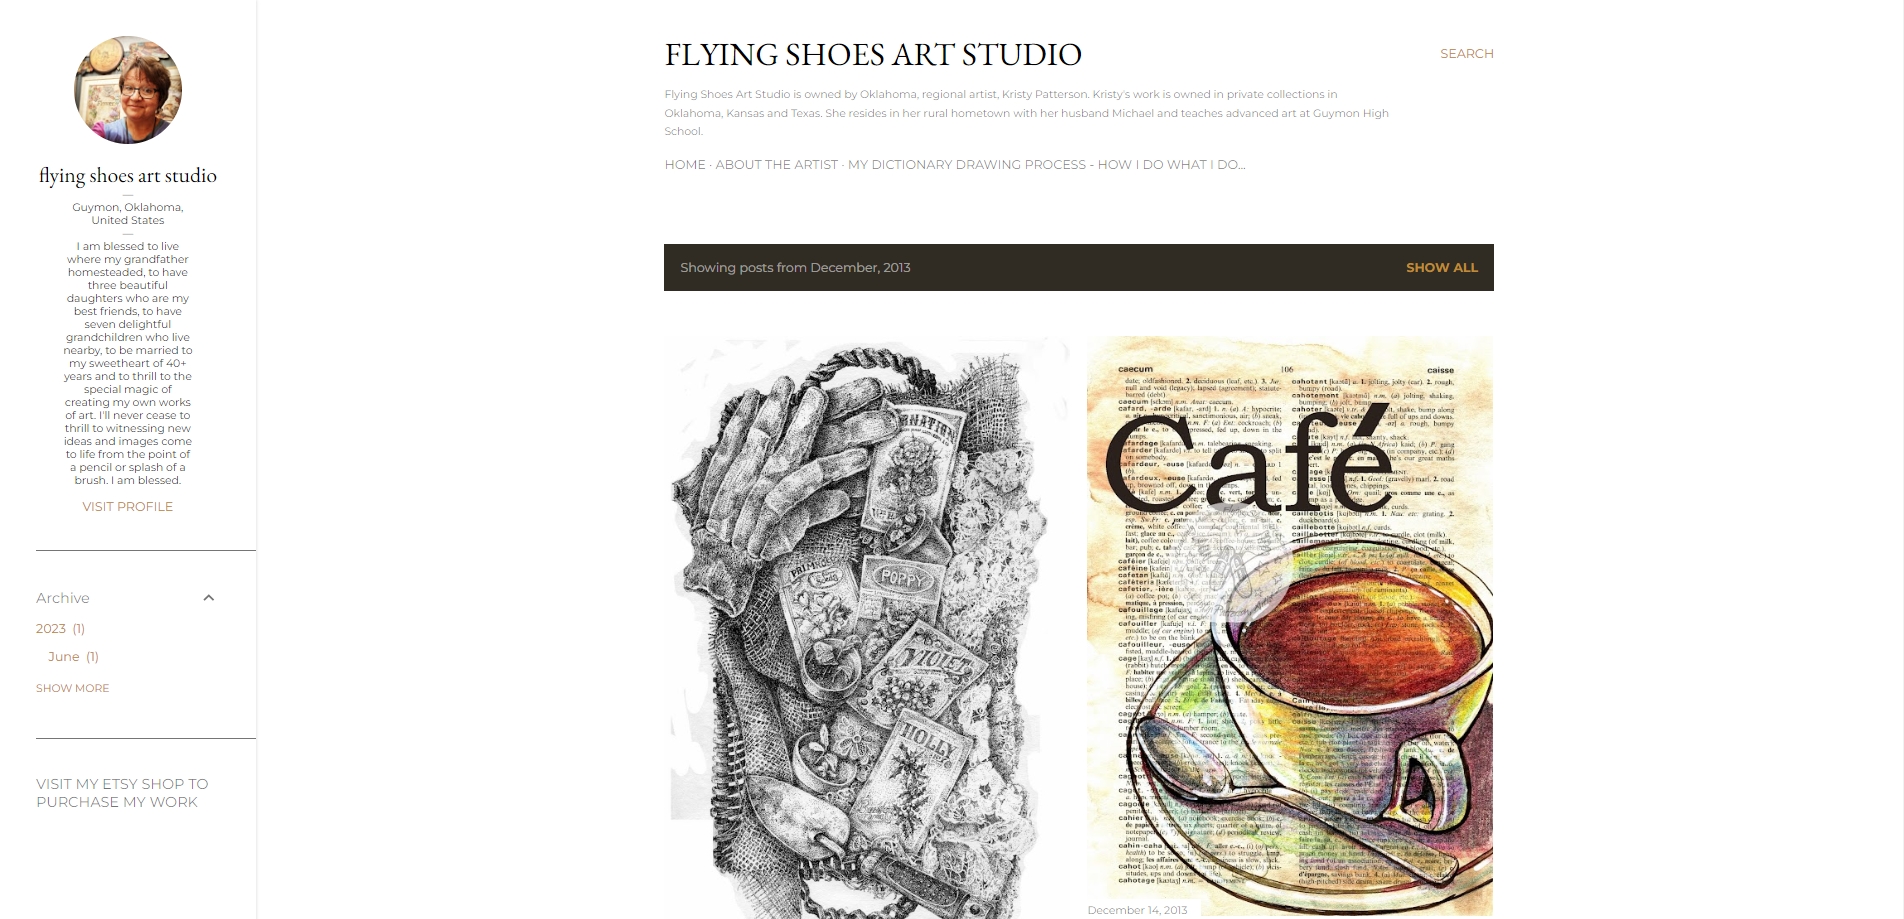Click the blog description text
The image size is (1904, 919).
pos(1027,113)
